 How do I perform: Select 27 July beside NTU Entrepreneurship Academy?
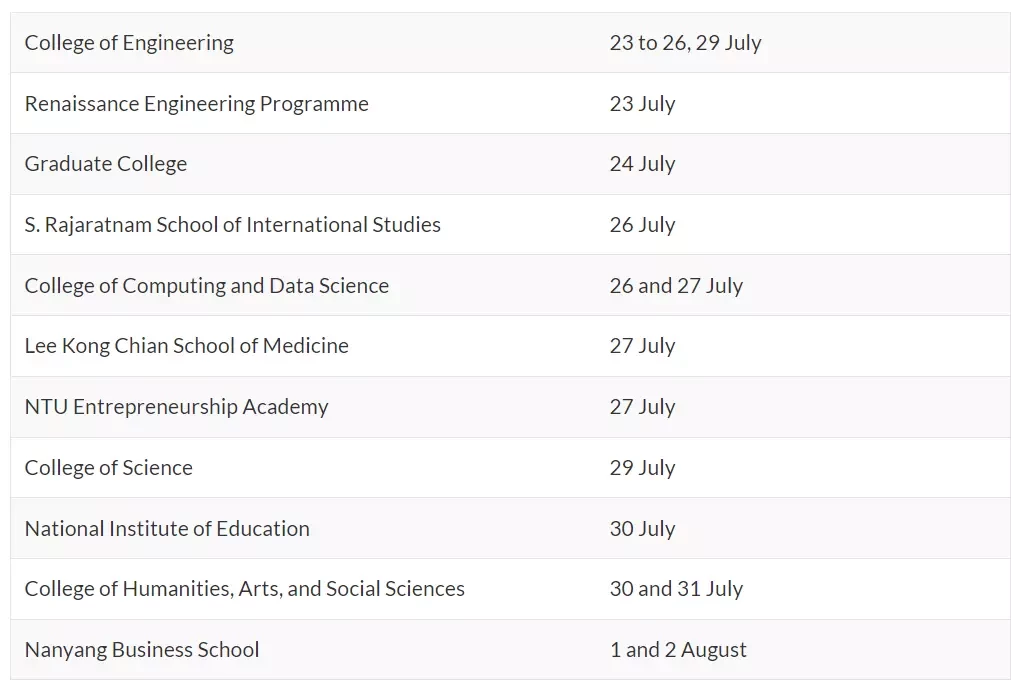(642, 407)
